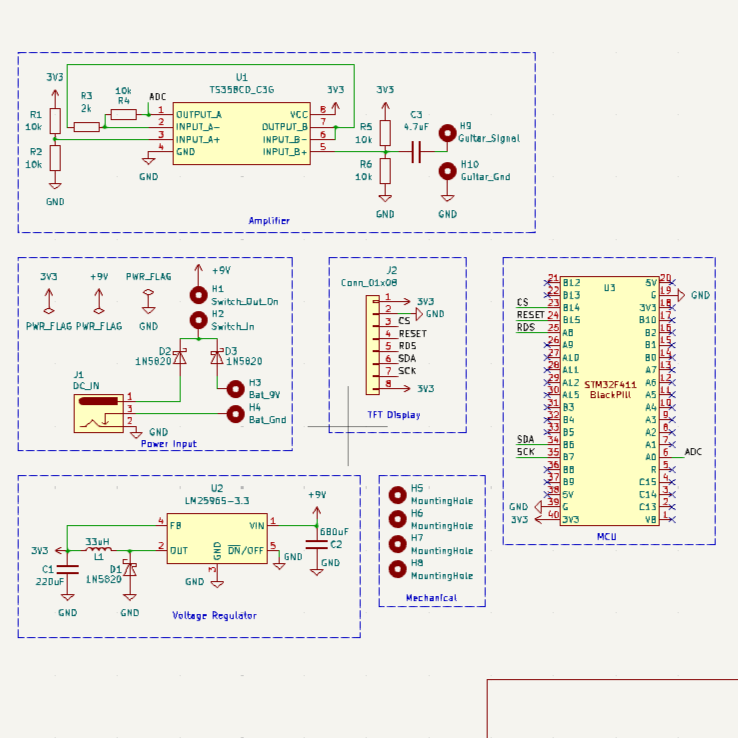The height and width of the screenshot is (738, 738).
Task: Click the ADC net label near R4
Action: [x=158, y=96]
